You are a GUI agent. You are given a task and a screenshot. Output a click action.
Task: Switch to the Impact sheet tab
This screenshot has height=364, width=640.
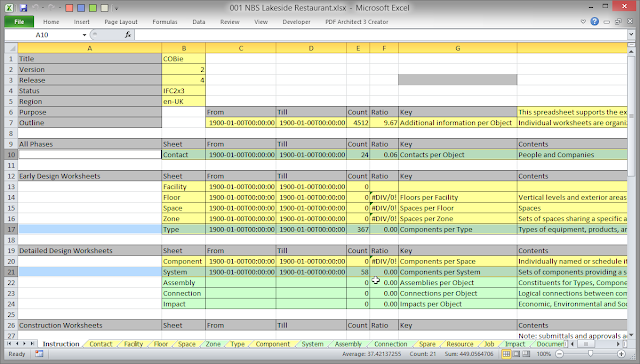pos(515,344)
